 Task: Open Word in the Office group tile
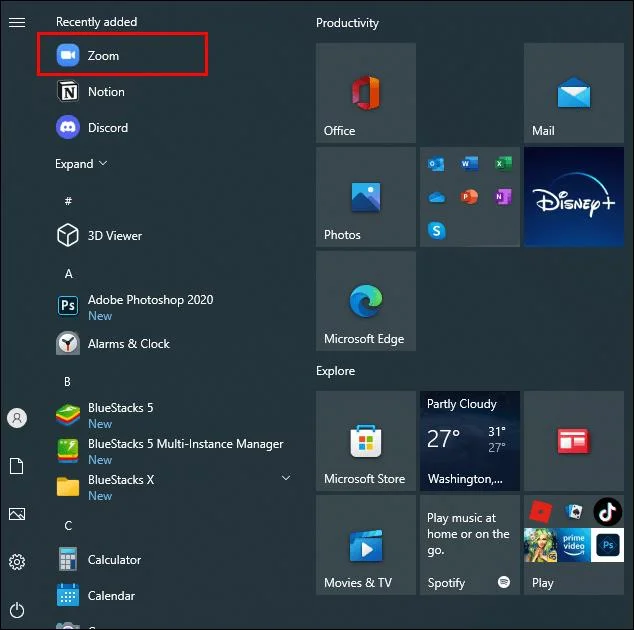click(x=469, y=163)
